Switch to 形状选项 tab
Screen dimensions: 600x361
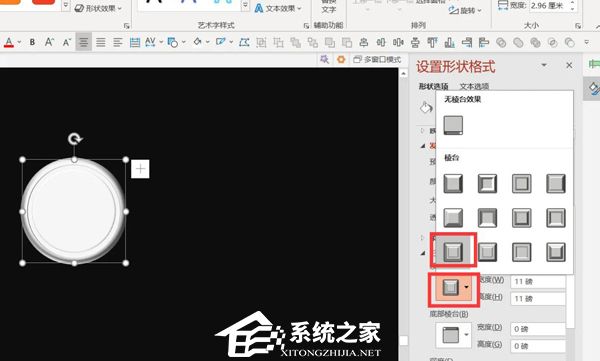(x=434, y=86)
